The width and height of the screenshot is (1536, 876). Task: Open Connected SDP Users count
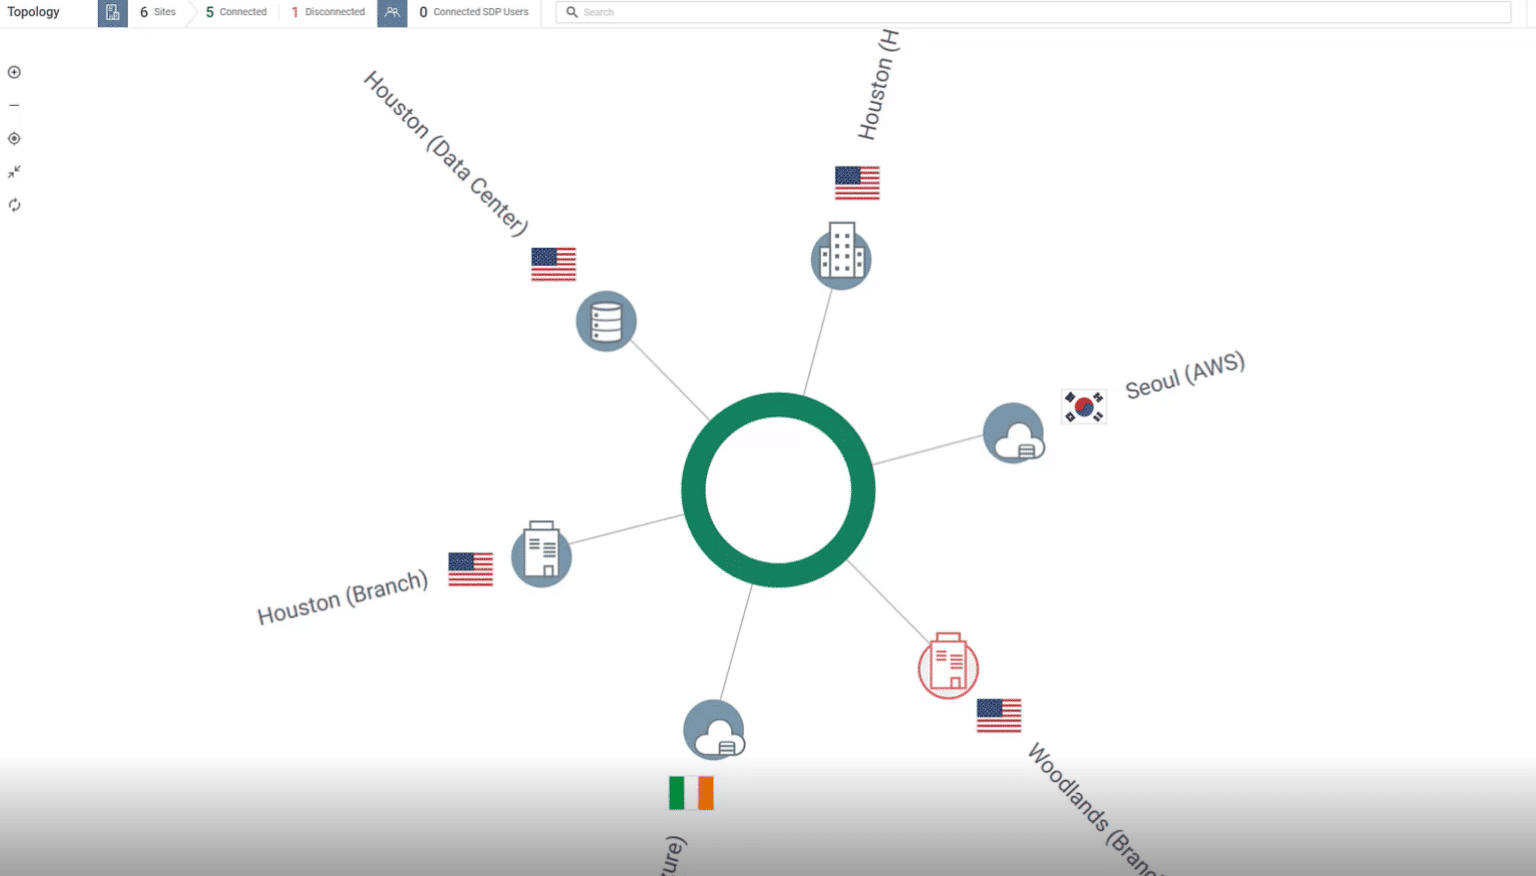pyautogui.click(x=474, y=13)
